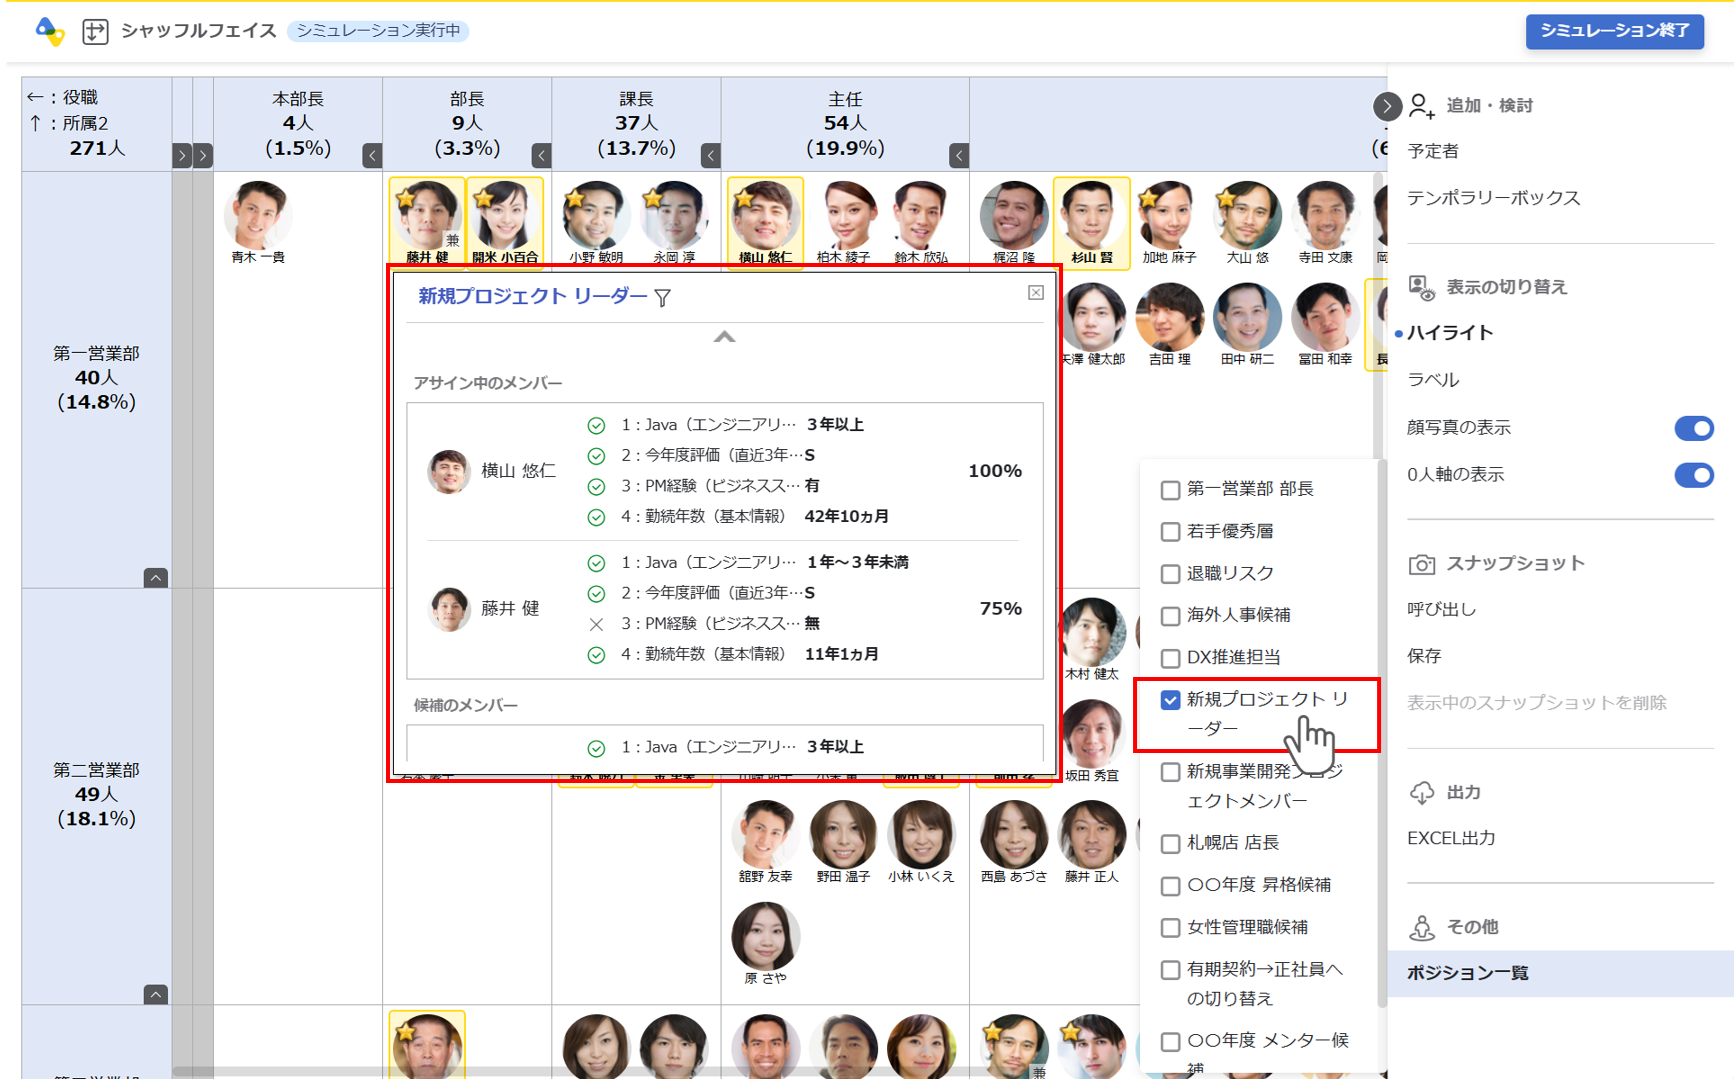Toggle the 0人軸の表示 switch
Image resolution: width=1734 pixels, height=1079 pixels.
point(1693,475)
